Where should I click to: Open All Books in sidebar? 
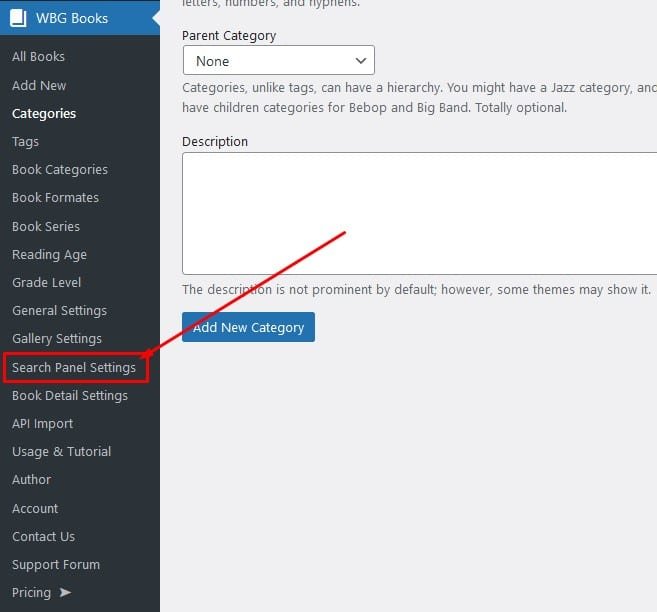pos(38,57)
